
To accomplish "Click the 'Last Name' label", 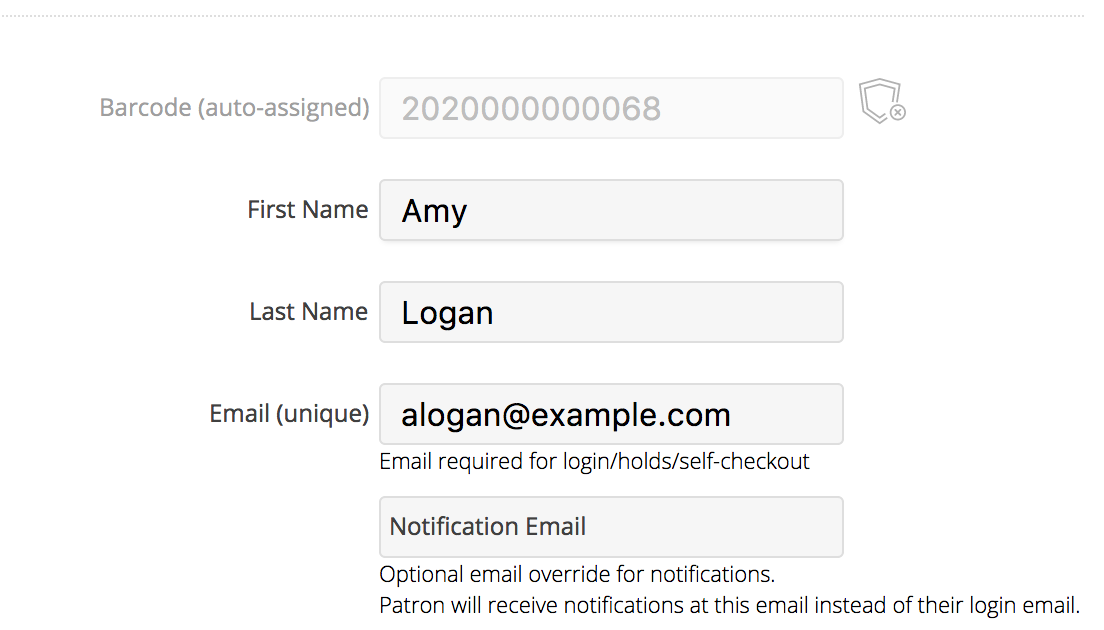I will point(309,312).
